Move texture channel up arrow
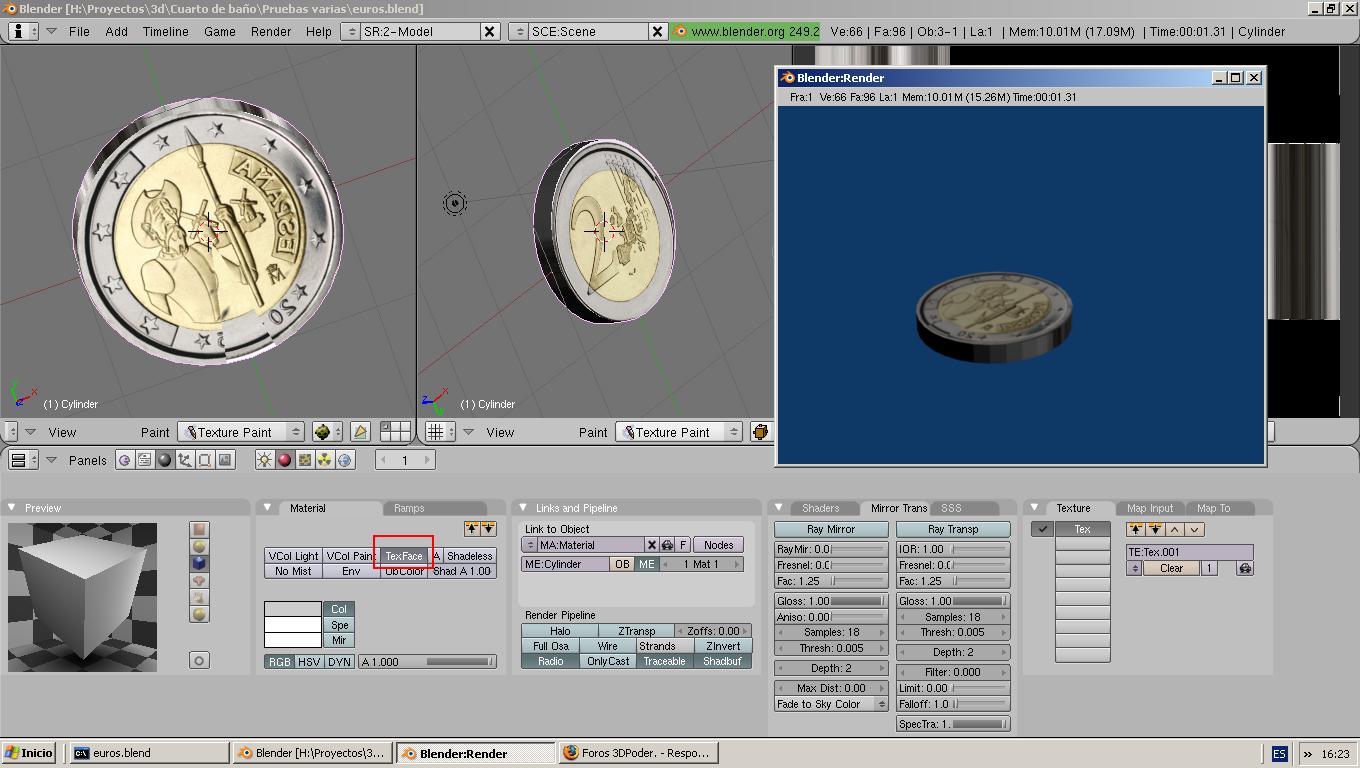This screenshot has width=1360, height=768. pyautogui.click(x=1174, y=529)
